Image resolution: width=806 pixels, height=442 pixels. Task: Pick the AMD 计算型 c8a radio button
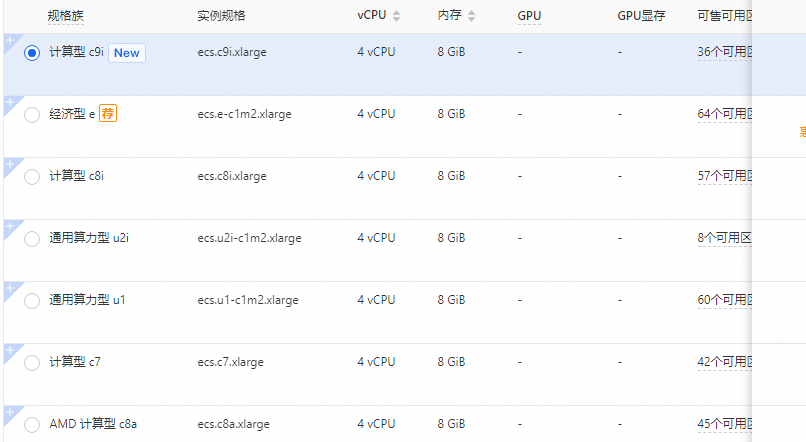click(x=32, y=425)
